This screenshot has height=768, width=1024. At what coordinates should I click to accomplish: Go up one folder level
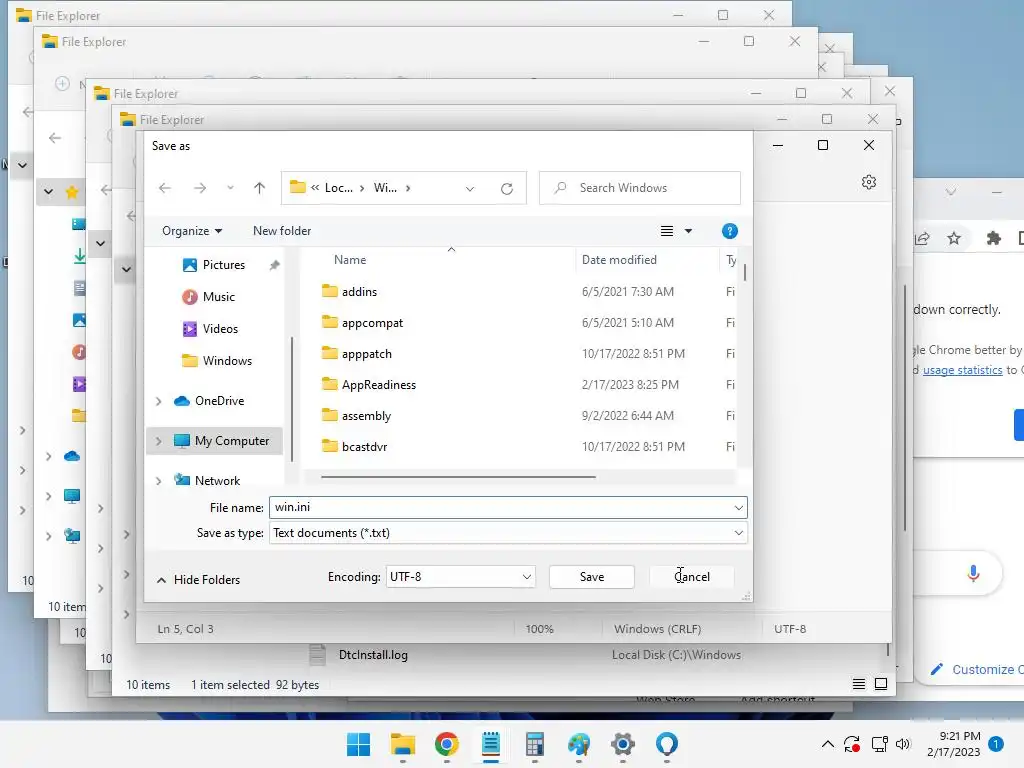point(259,188)
